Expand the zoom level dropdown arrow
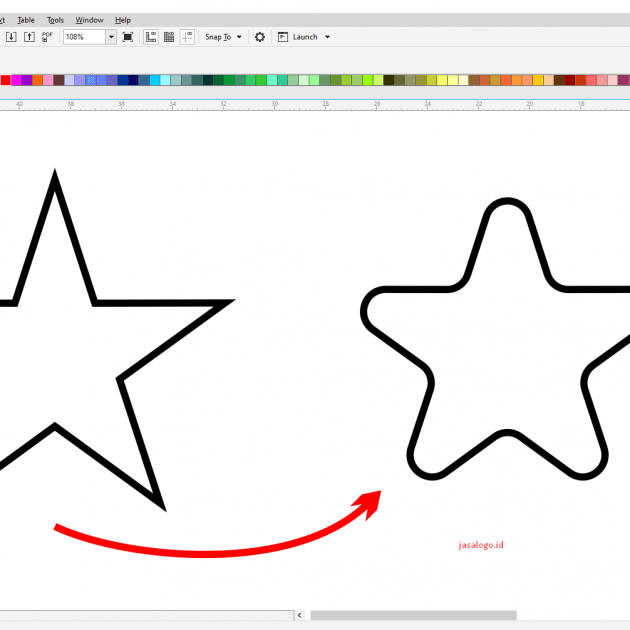 [x=111, y=37]
